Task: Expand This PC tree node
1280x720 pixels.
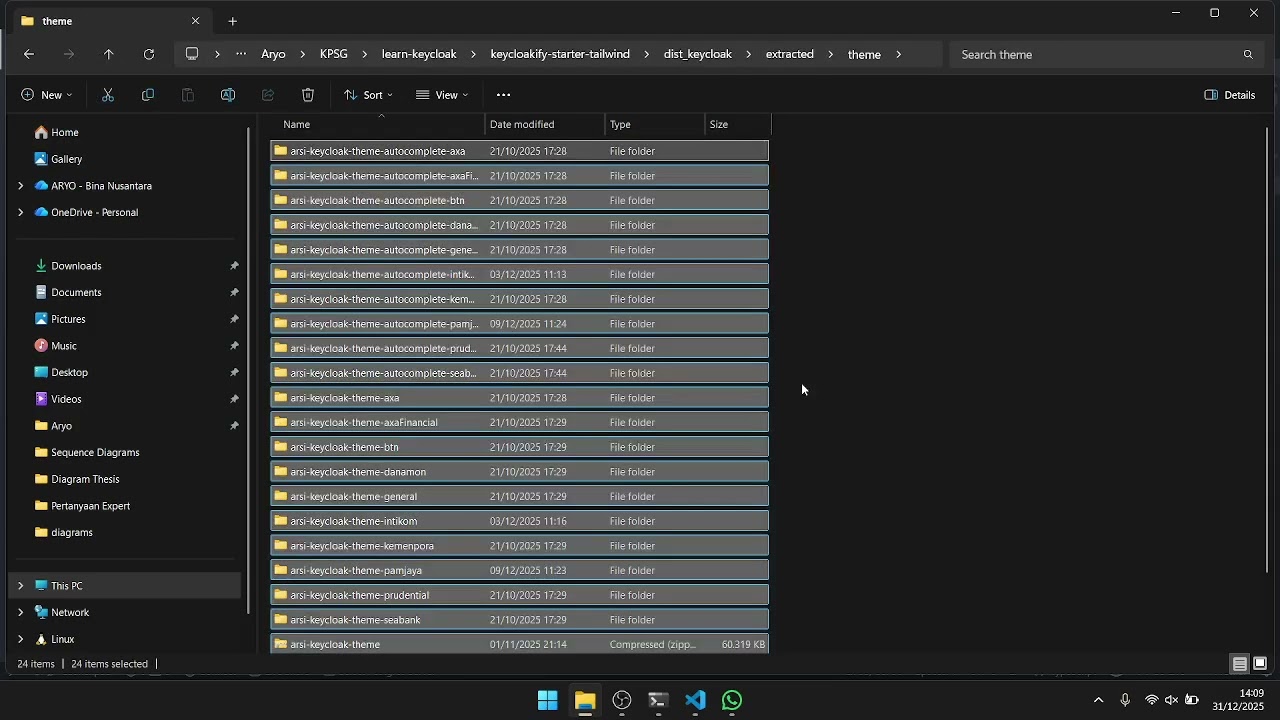Action: point(20,586)
